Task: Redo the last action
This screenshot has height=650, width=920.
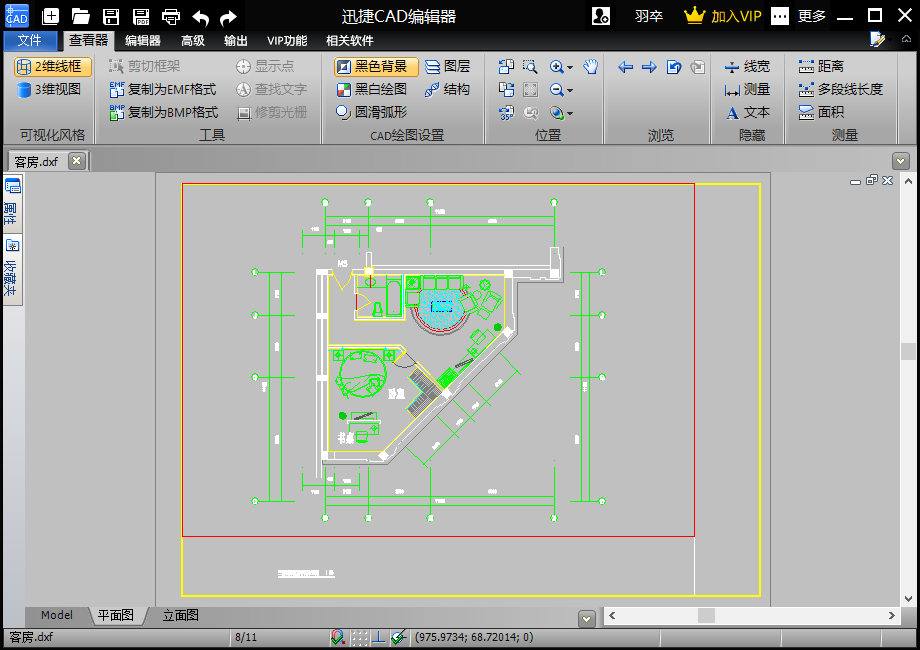Action: (228, 18)
